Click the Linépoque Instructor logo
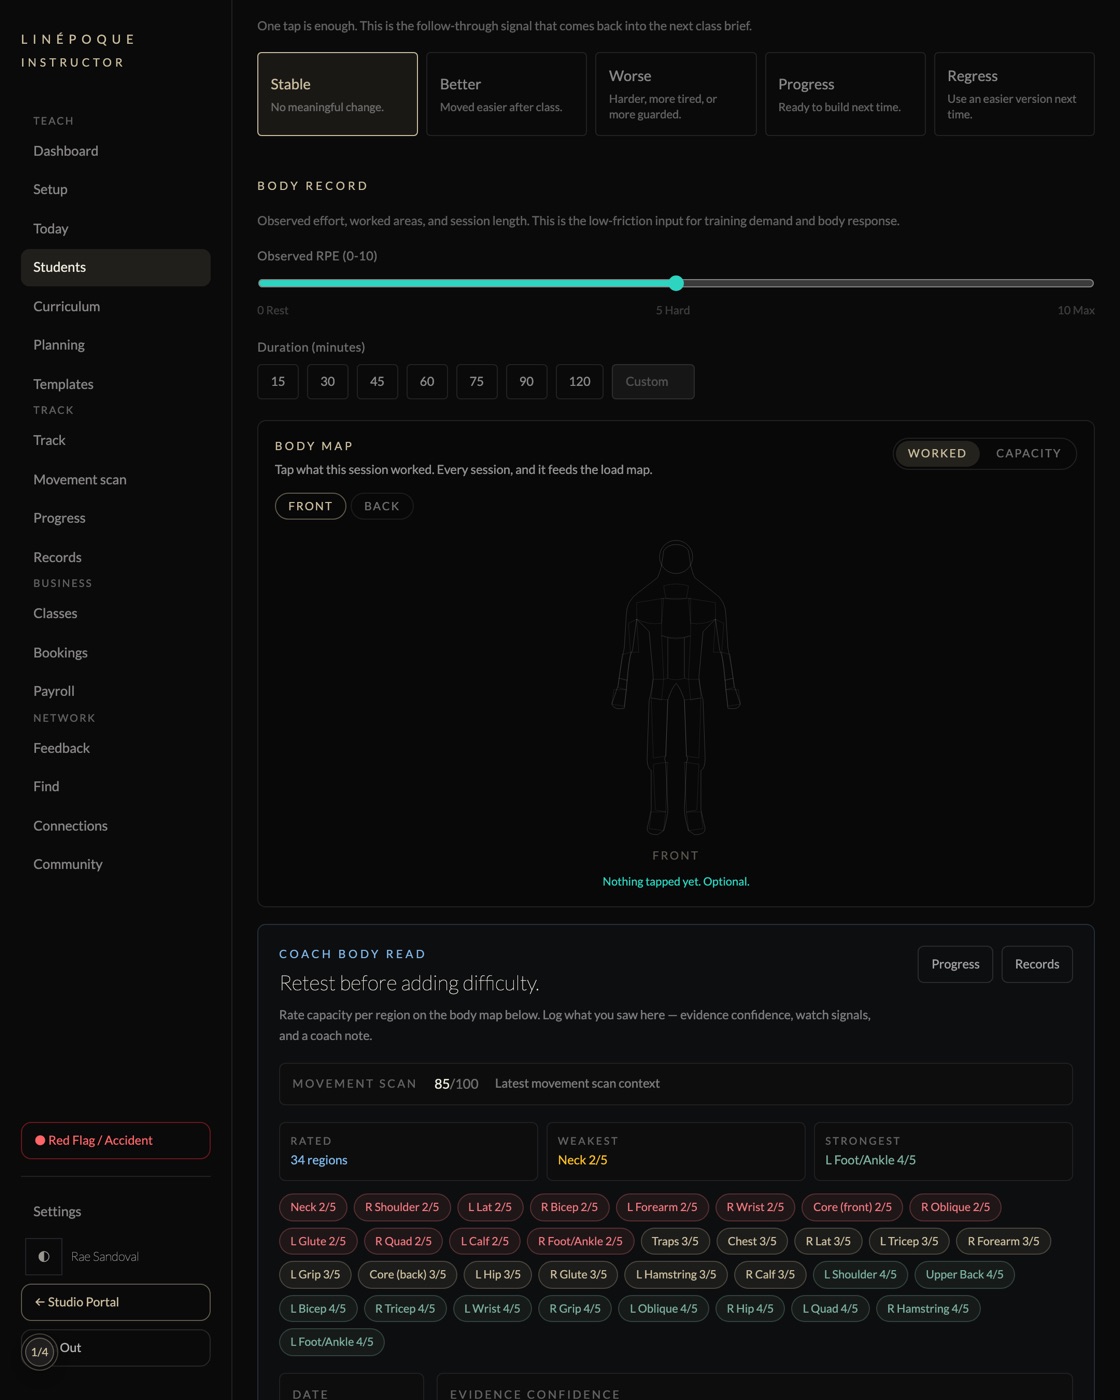 (78, 50)
